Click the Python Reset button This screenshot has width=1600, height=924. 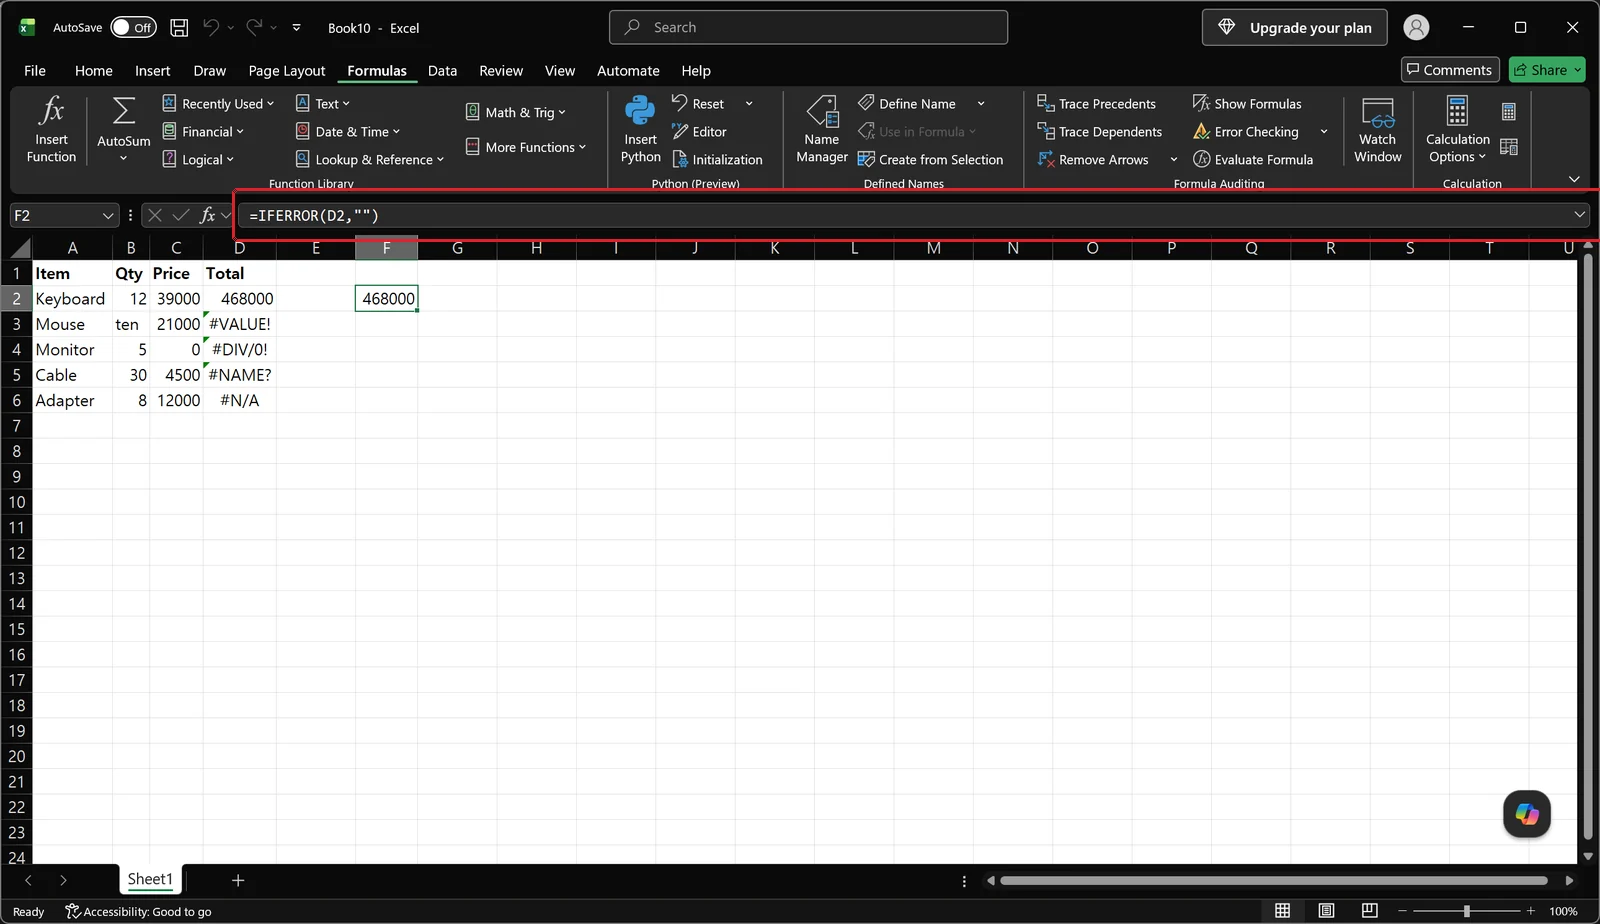click(698, 103)
